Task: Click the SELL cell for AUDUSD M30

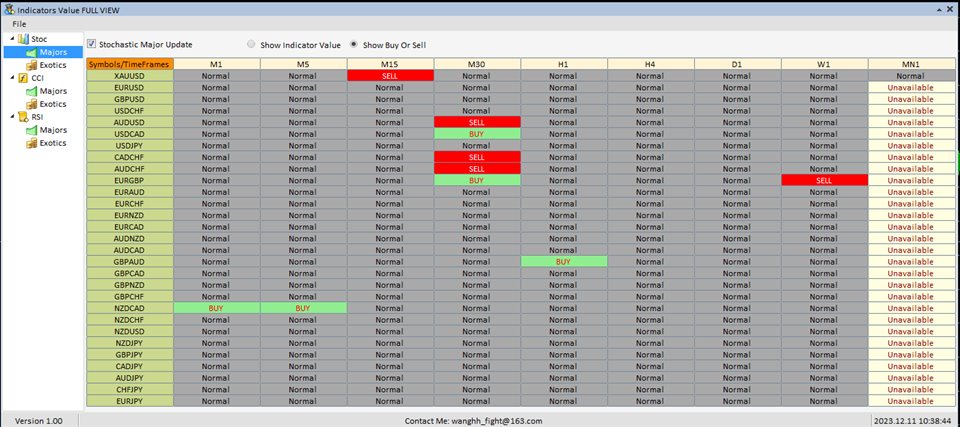Action: [x=478, y=122]
